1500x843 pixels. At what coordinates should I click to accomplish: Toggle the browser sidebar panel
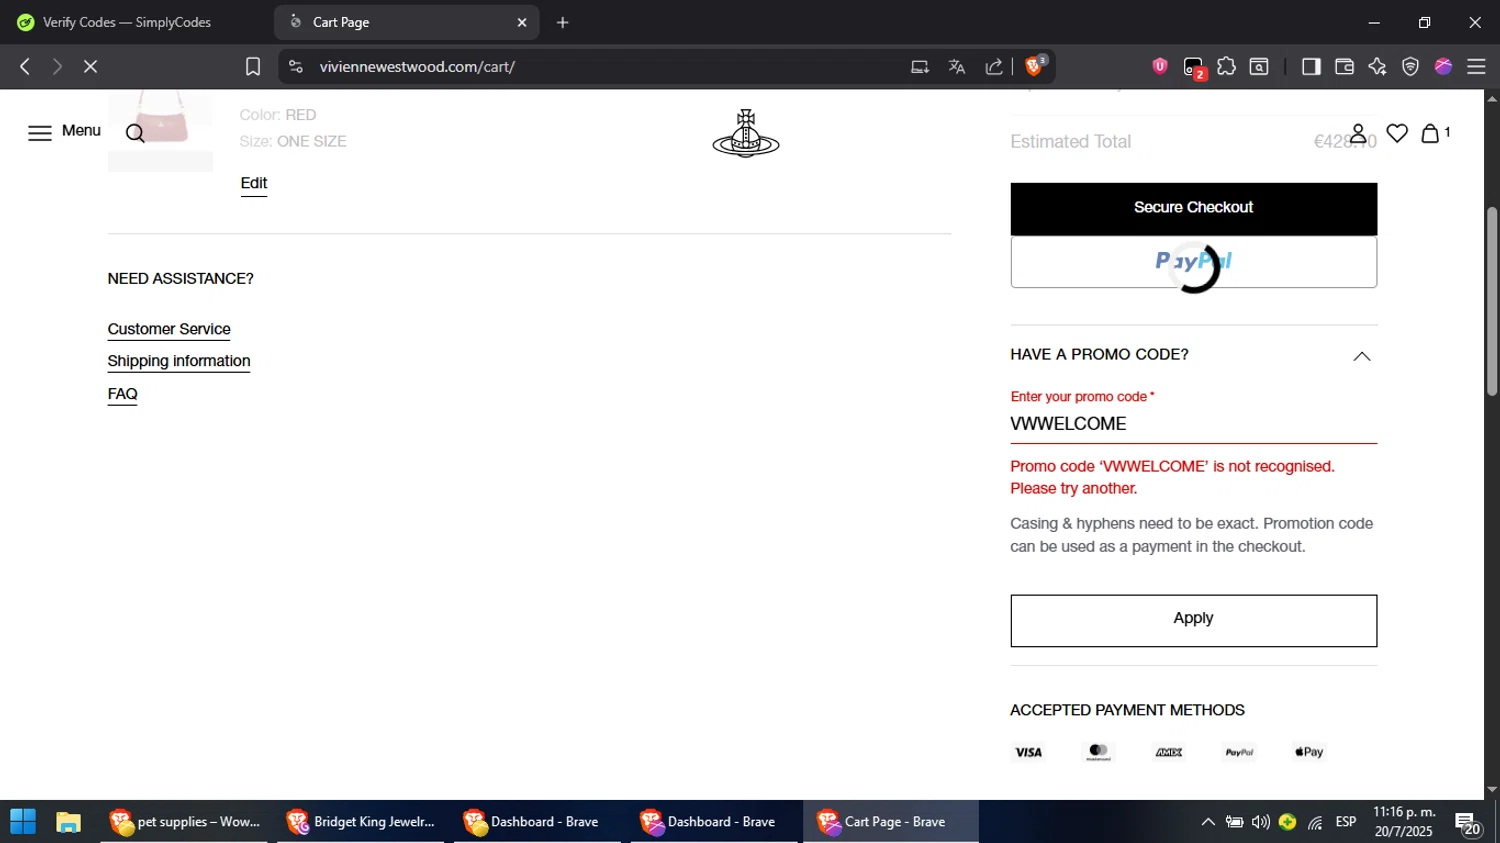click(x=1311, y=67)
